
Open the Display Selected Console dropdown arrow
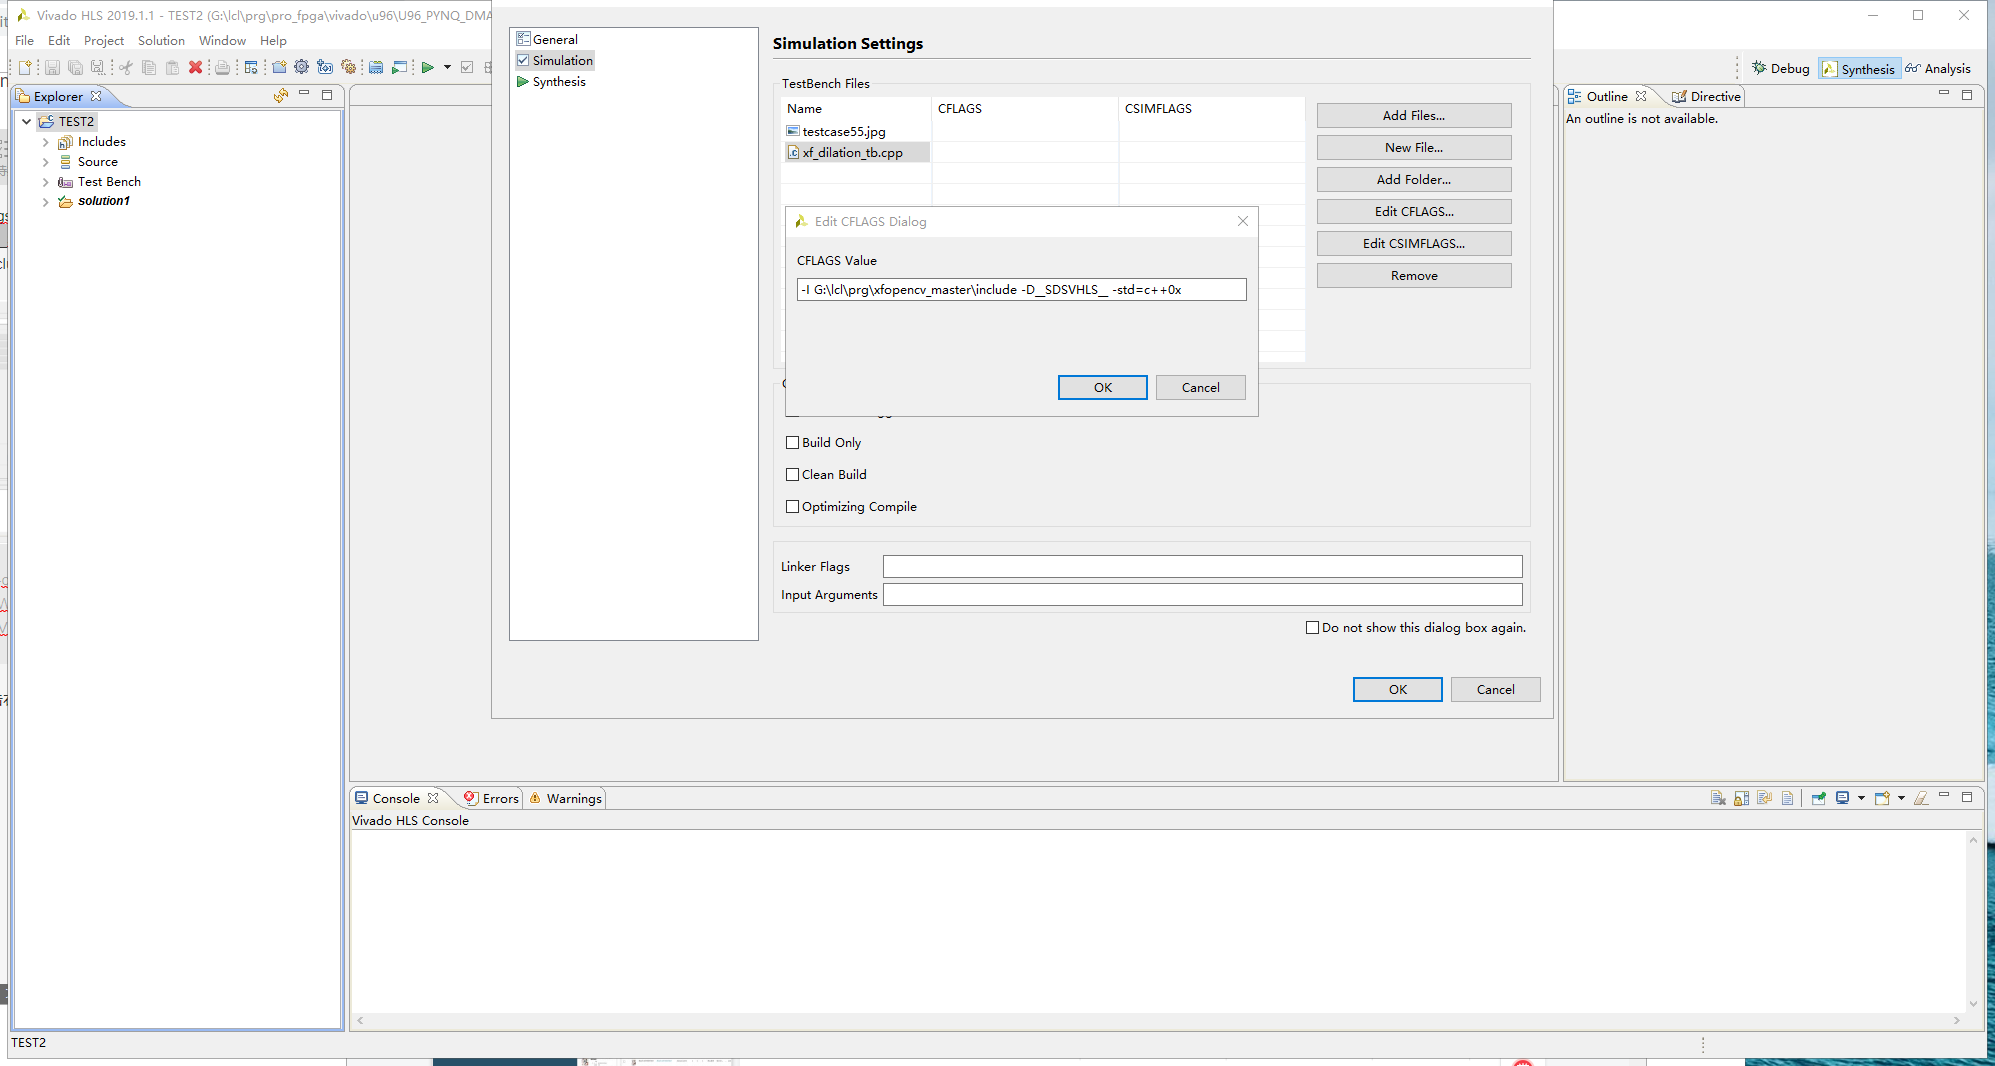tap(1861, 798)
